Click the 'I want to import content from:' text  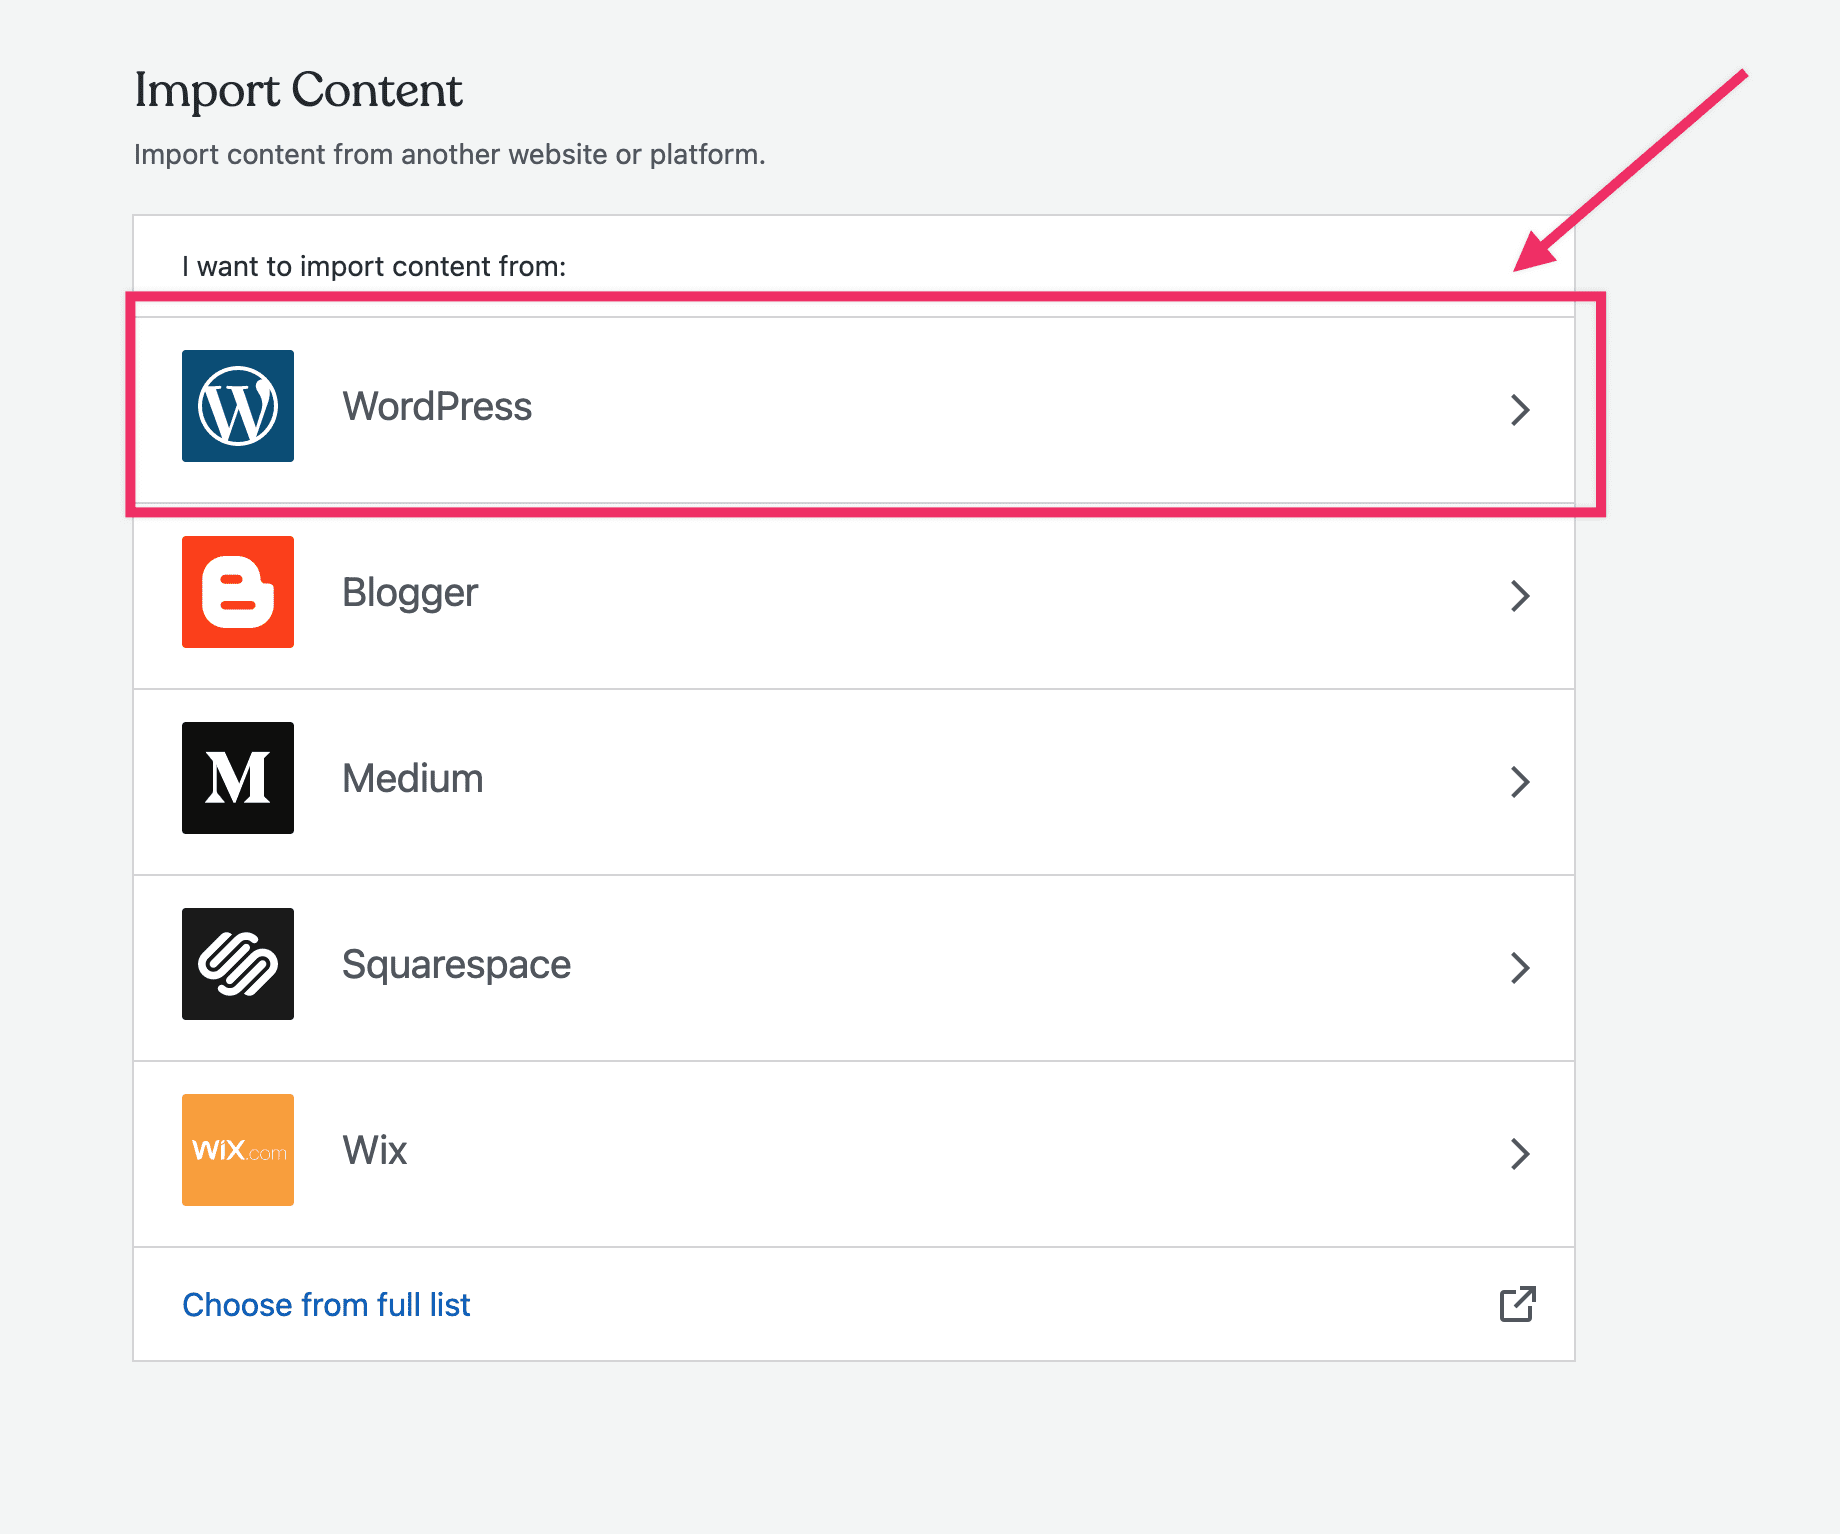click(374, 267)
